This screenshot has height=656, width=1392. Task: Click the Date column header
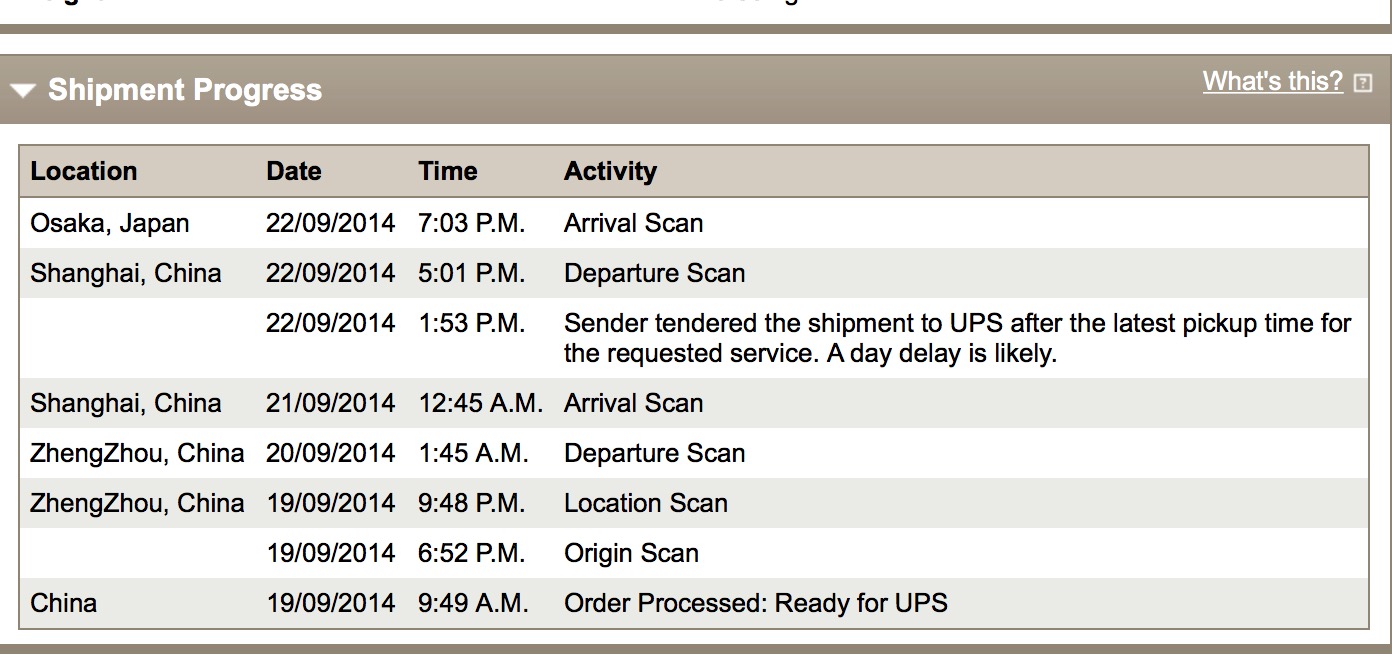coord(294,171)
